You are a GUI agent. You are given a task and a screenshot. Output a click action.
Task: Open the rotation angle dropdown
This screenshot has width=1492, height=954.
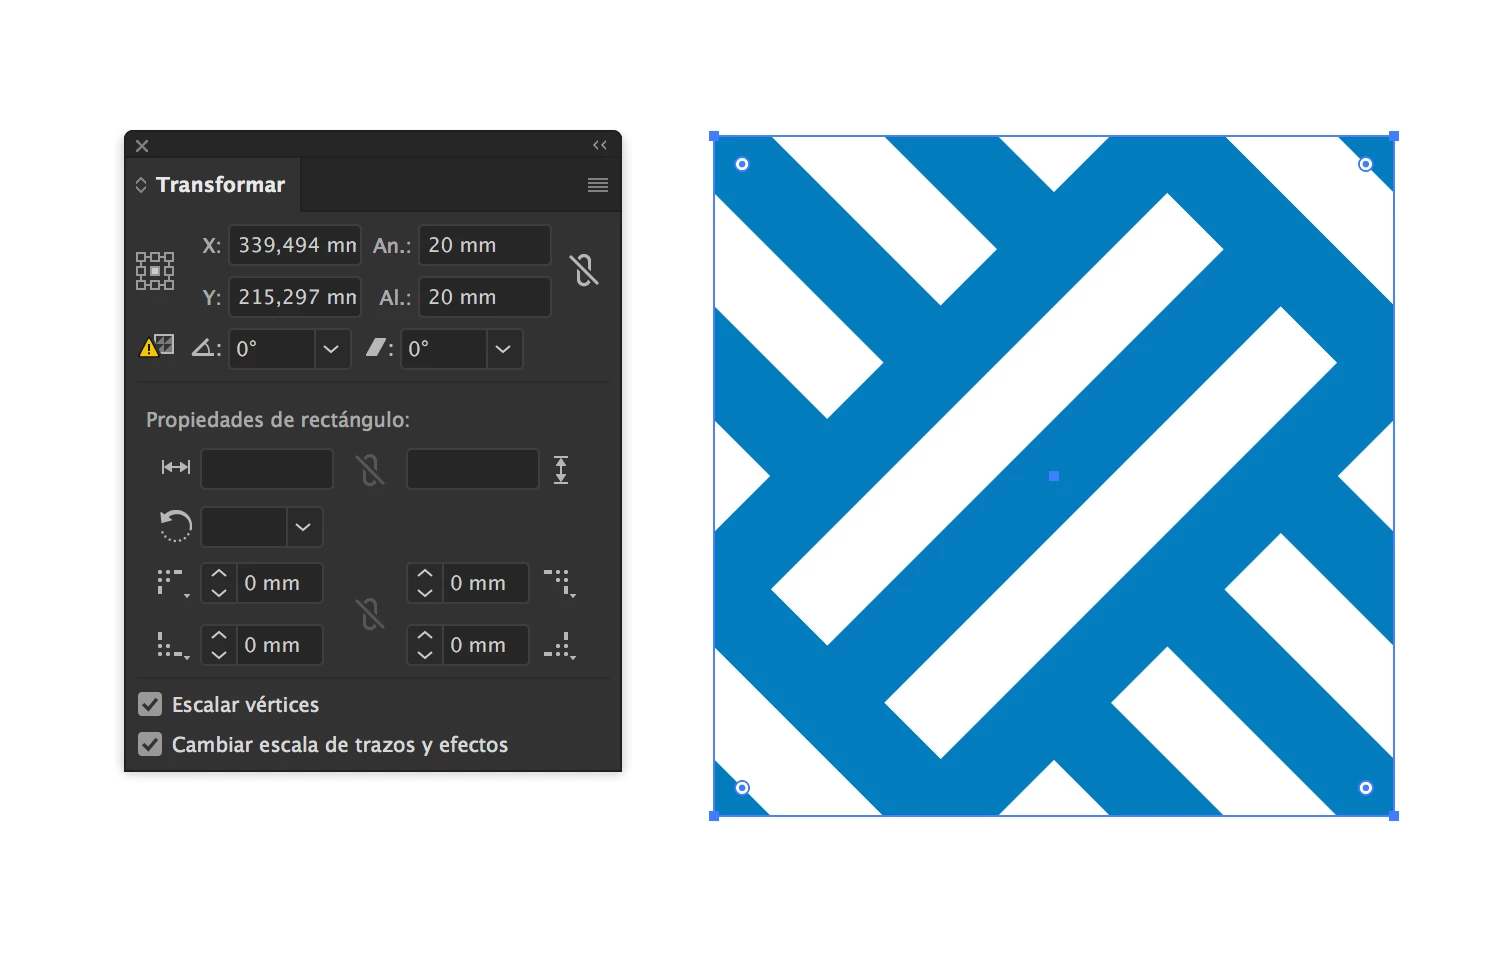pyautogui.click(x=331, y=349)
